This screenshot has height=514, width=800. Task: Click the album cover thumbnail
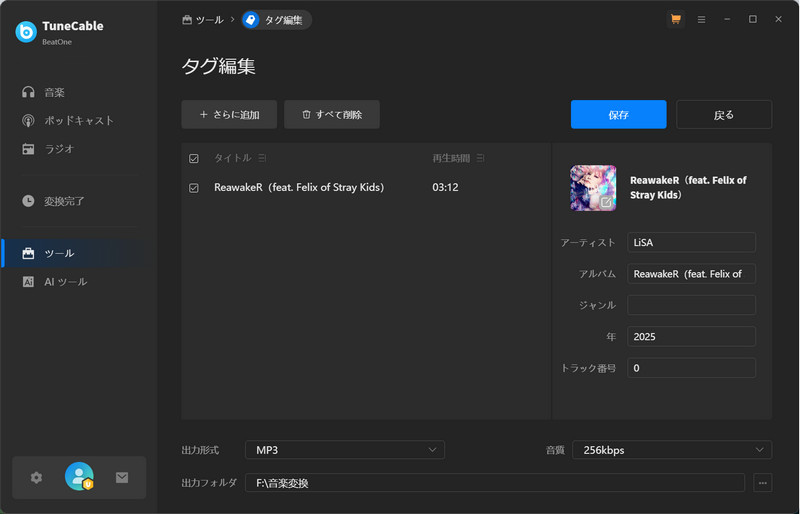tap(593, 188)
